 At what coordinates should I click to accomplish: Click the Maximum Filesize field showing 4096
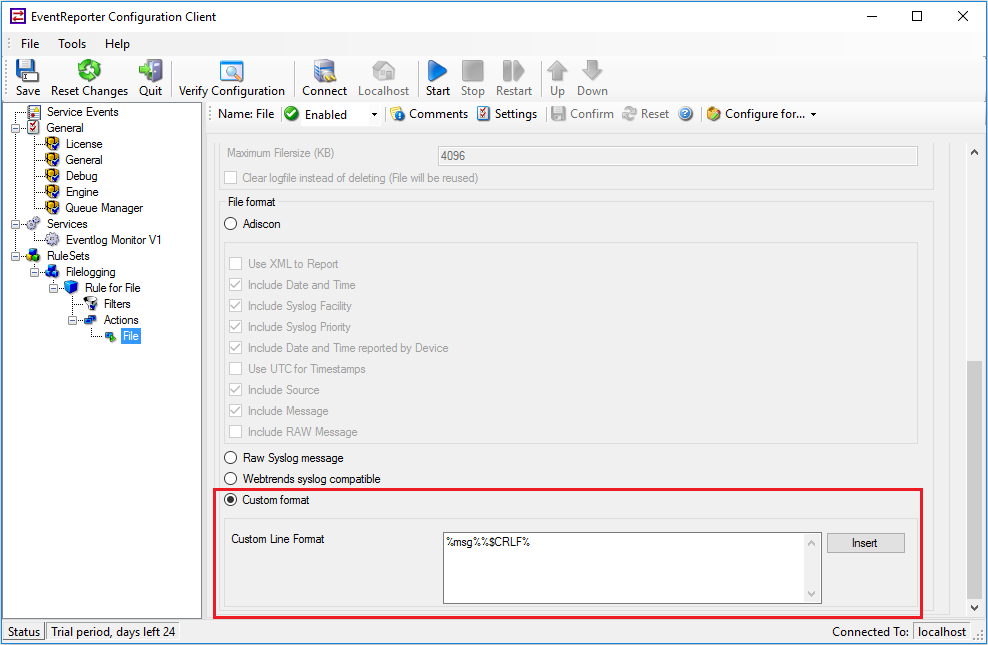(677, 156)
